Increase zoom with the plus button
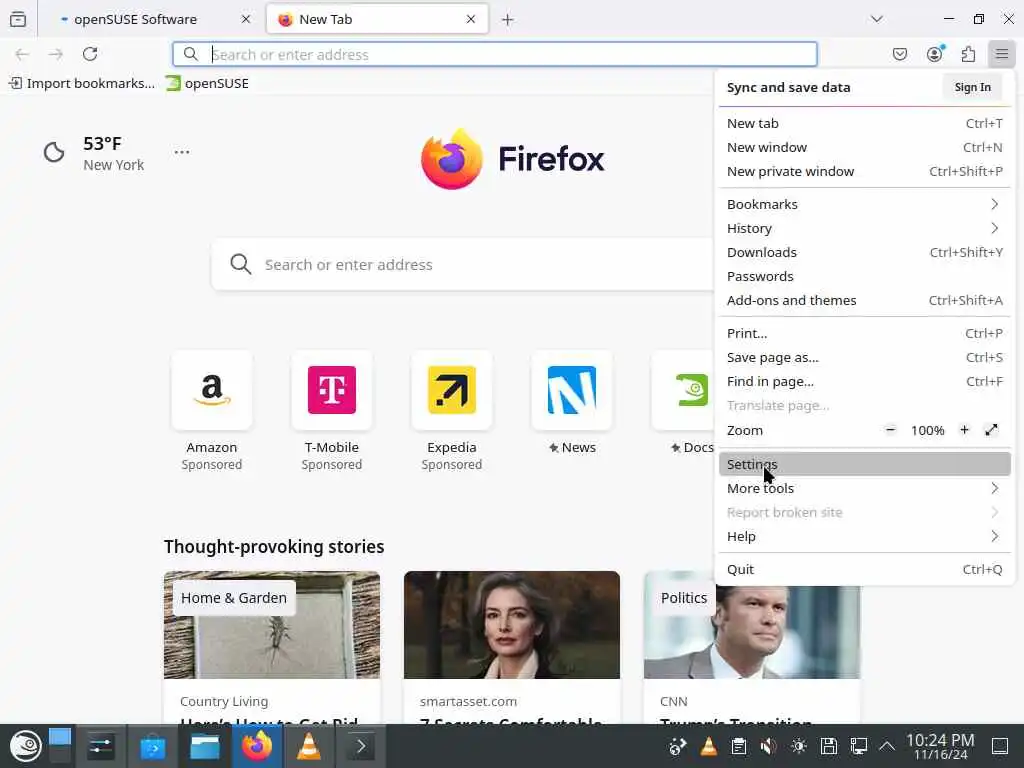 pos(964,430)
